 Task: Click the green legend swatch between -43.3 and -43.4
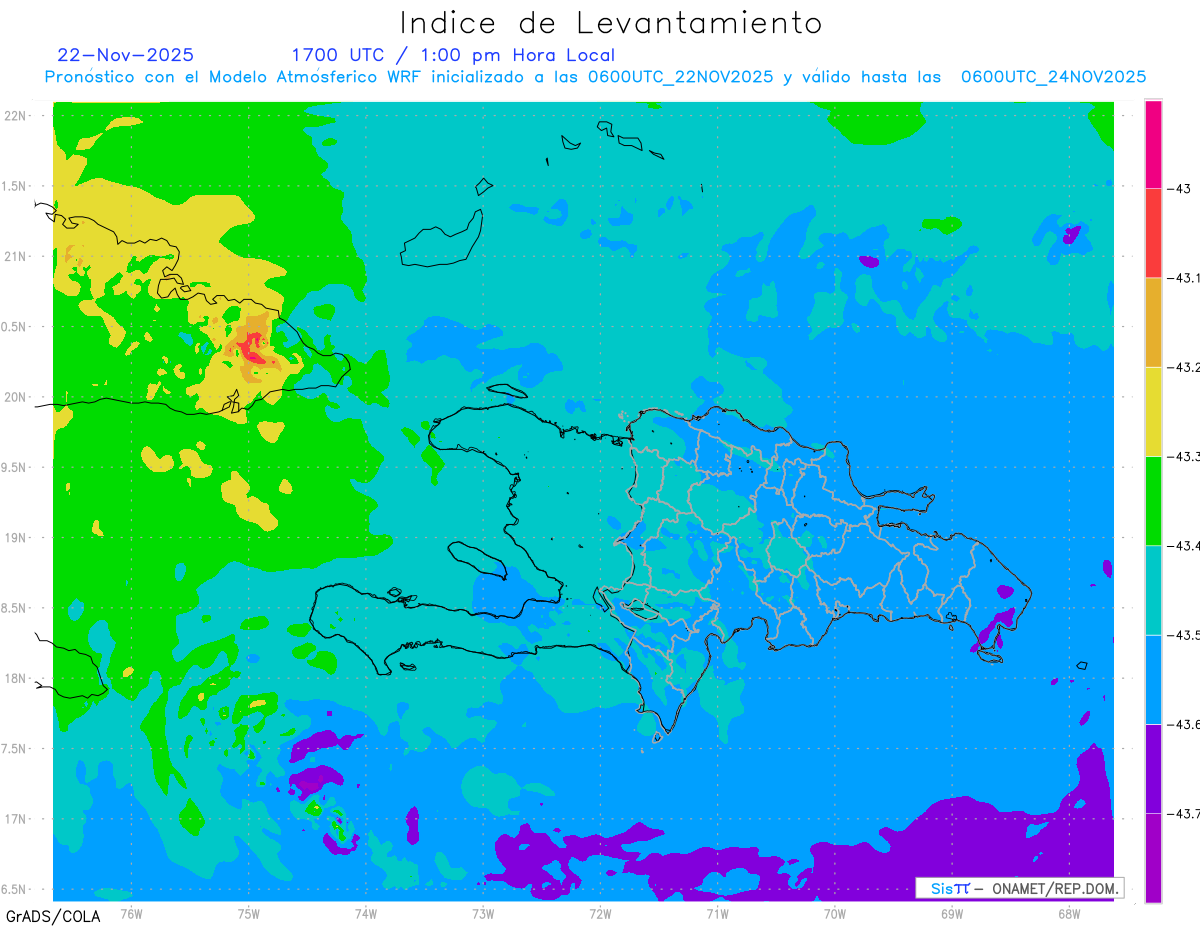point(1153,500)
